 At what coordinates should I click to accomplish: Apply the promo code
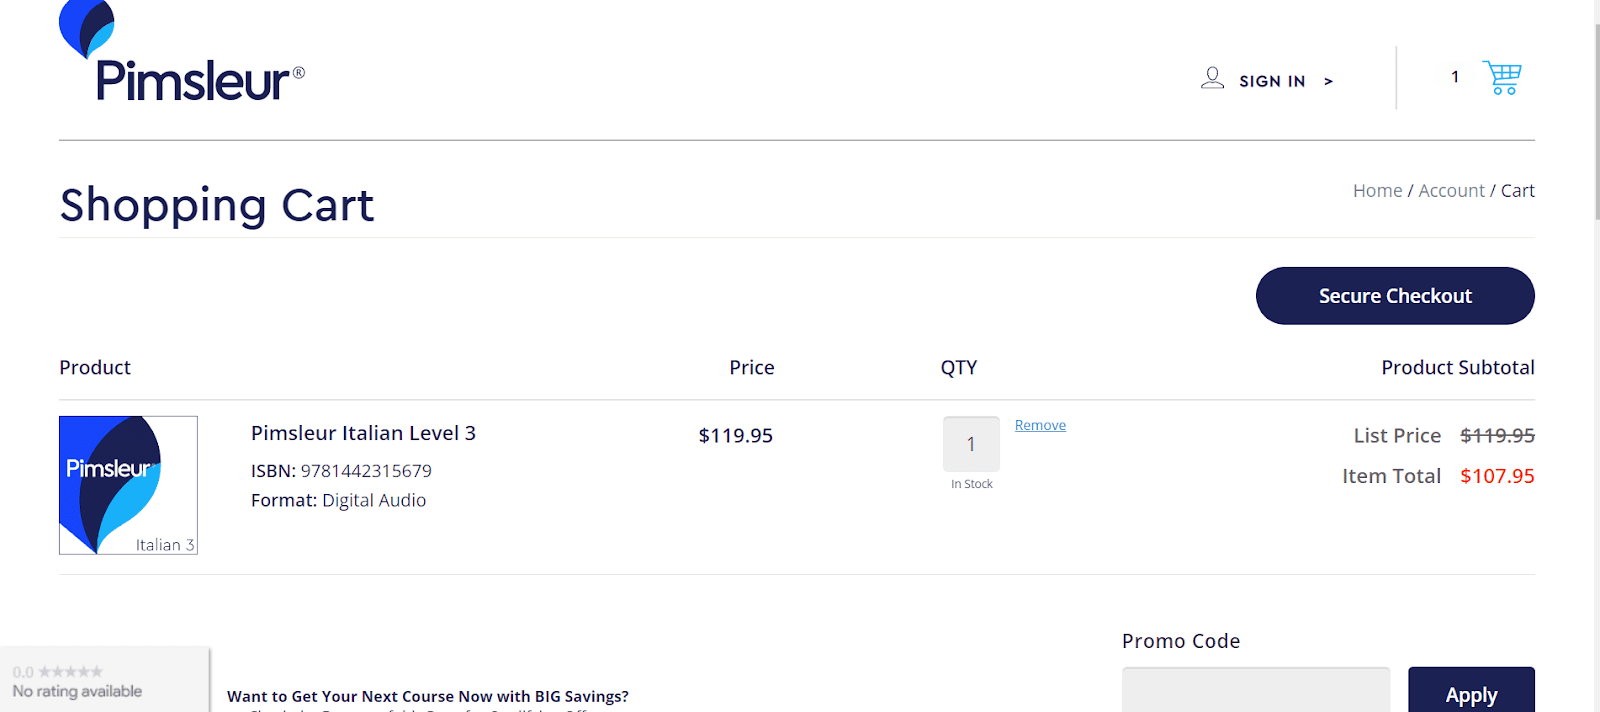pos(1471,694)
